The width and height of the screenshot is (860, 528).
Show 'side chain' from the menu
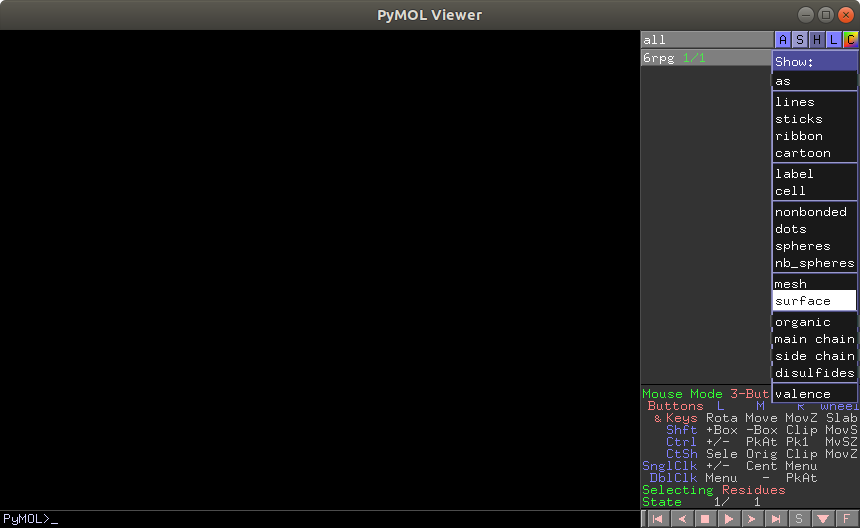coord(814,356)
